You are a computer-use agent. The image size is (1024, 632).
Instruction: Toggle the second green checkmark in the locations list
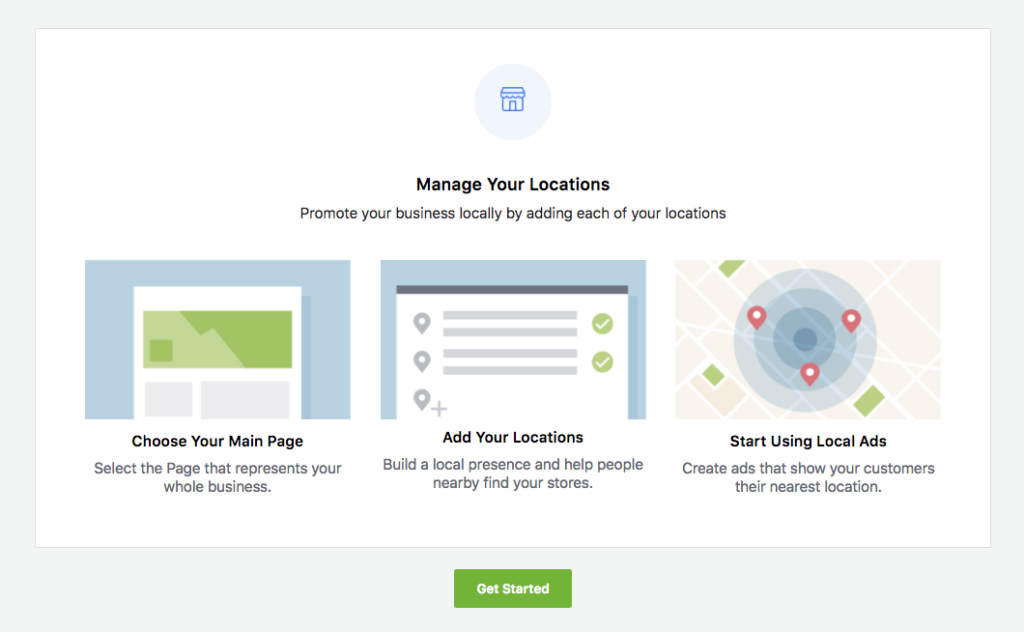click(603, 359)
